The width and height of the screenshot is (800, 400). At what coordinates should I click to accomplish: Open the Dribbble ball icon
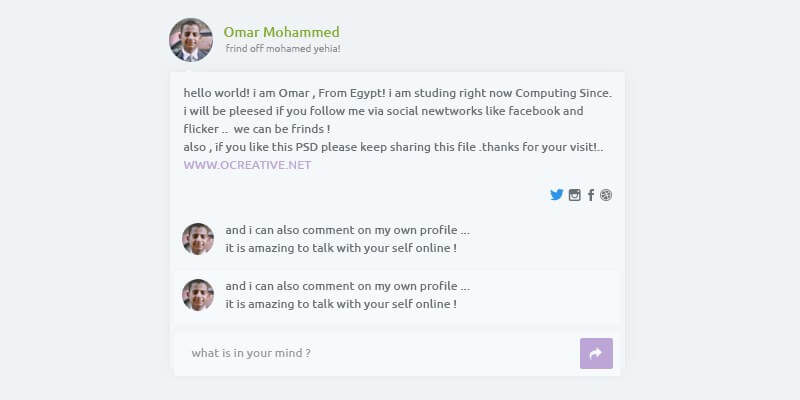coord(606,195)
